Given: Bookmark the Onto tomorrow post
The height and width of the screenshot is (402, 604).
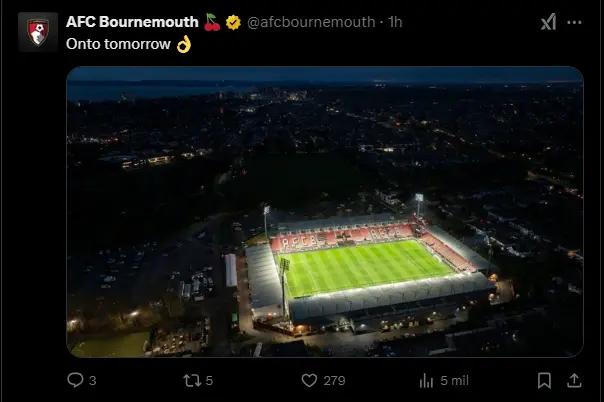Looking at the screenshot, I should click(544, 380).
